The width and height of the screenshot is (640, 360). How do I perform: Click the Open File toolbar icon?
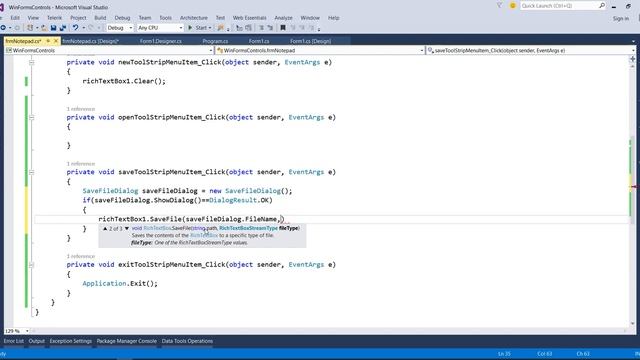point(43,28)
